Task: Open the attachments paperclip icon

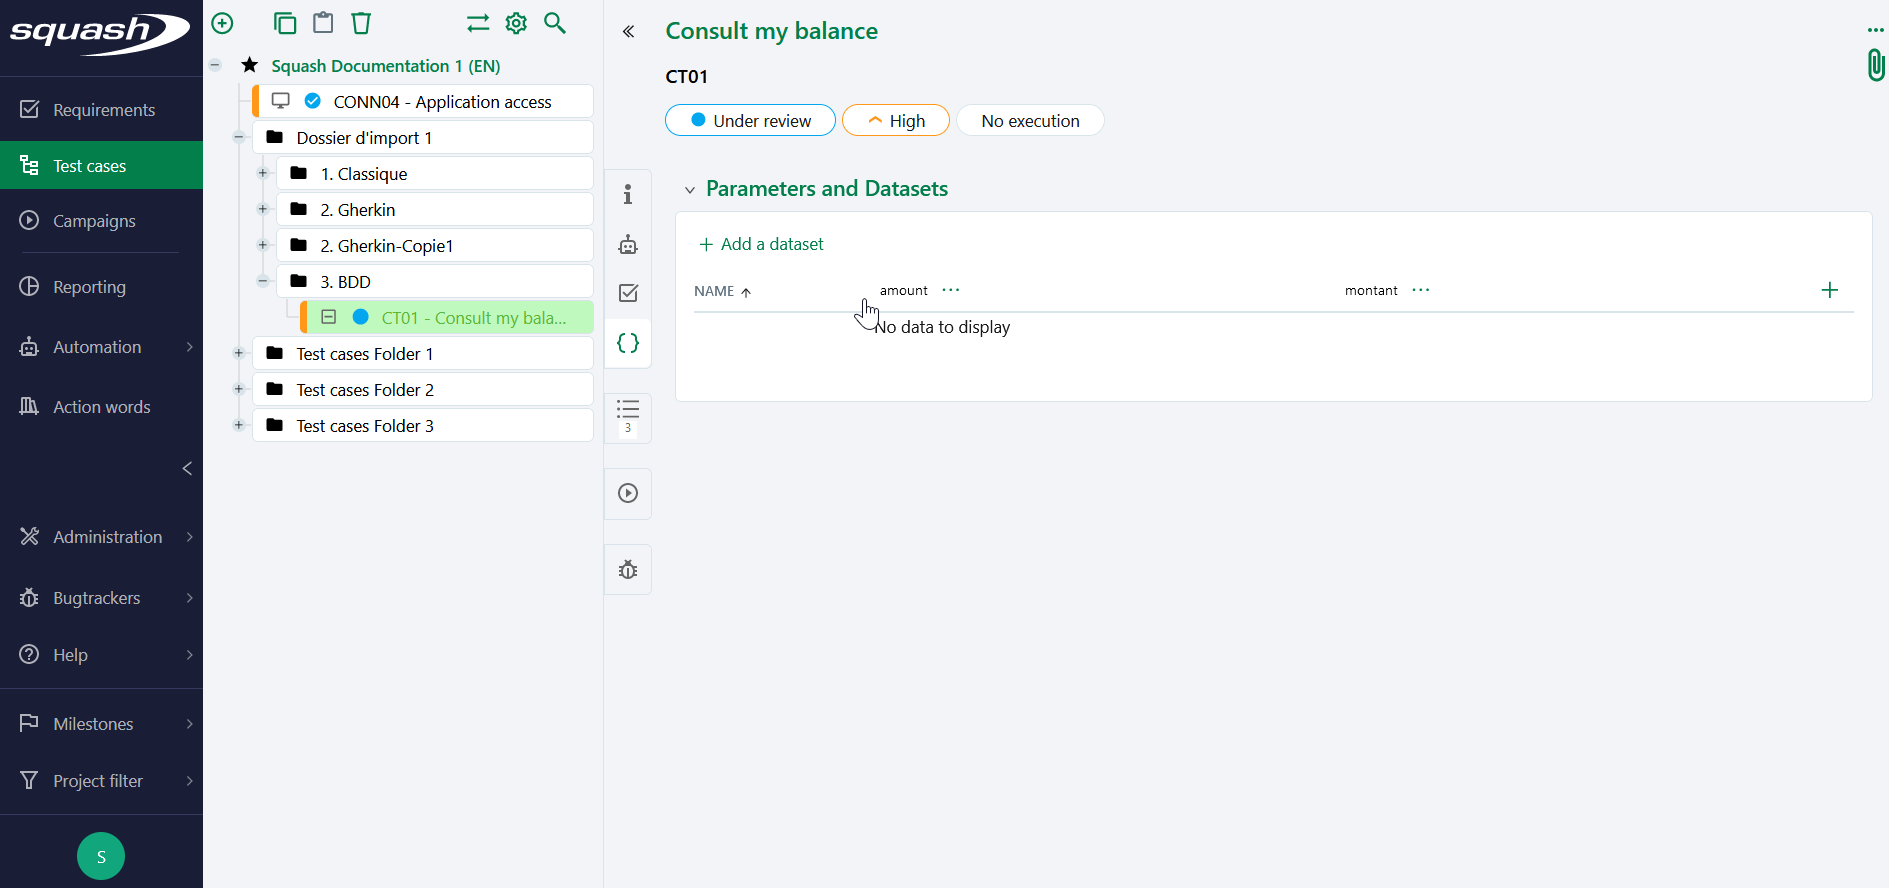Action: pyautogui.click(x=1875, y=66)
